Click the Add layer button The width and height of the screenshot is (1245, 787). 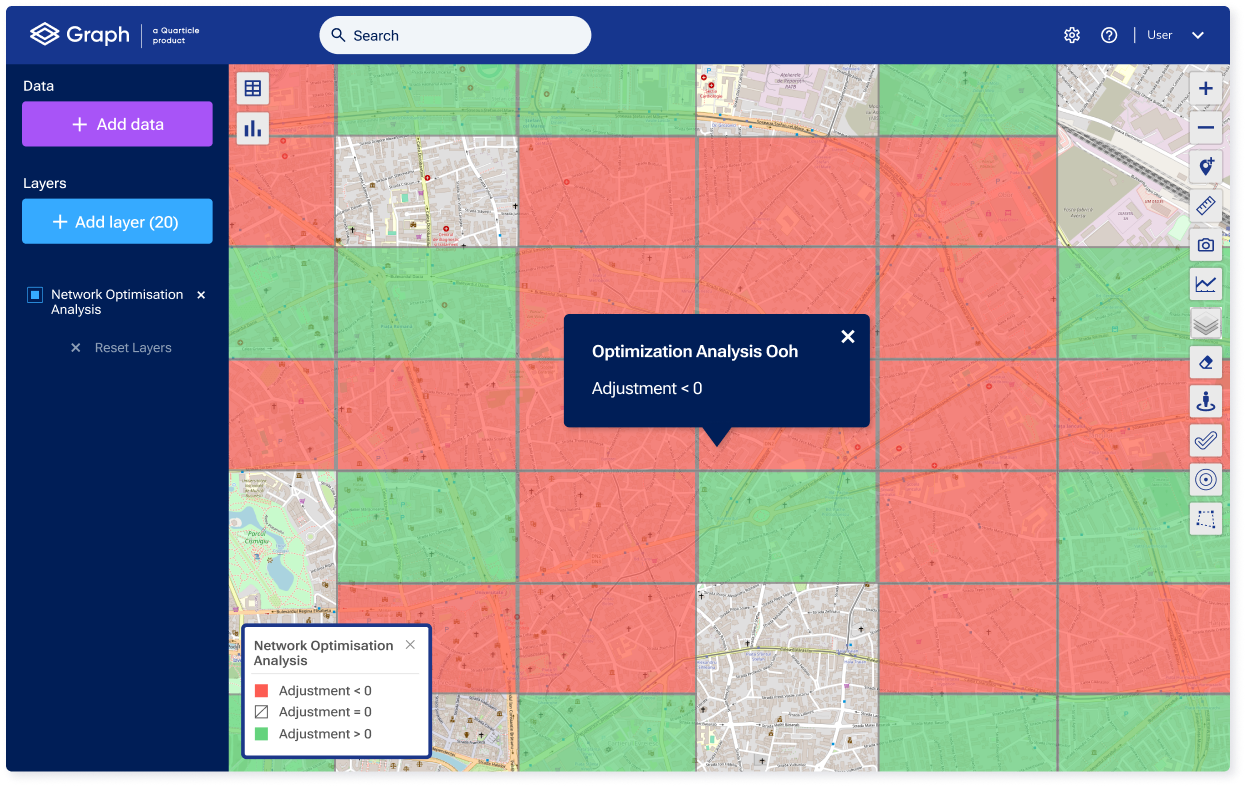pos(117,221)
